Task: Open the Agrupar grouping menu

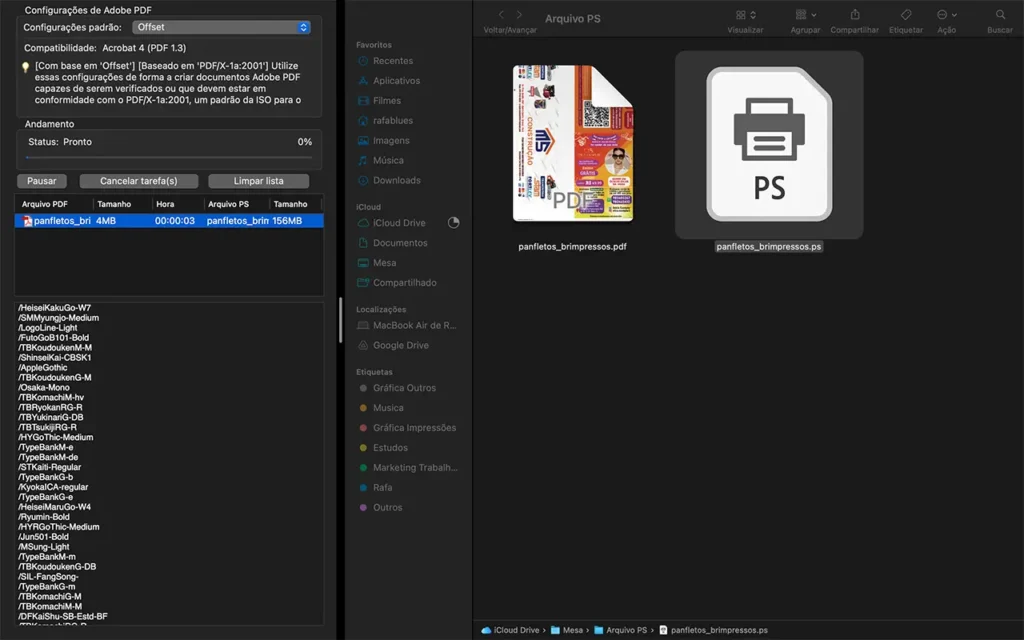Action: [805, 14]
